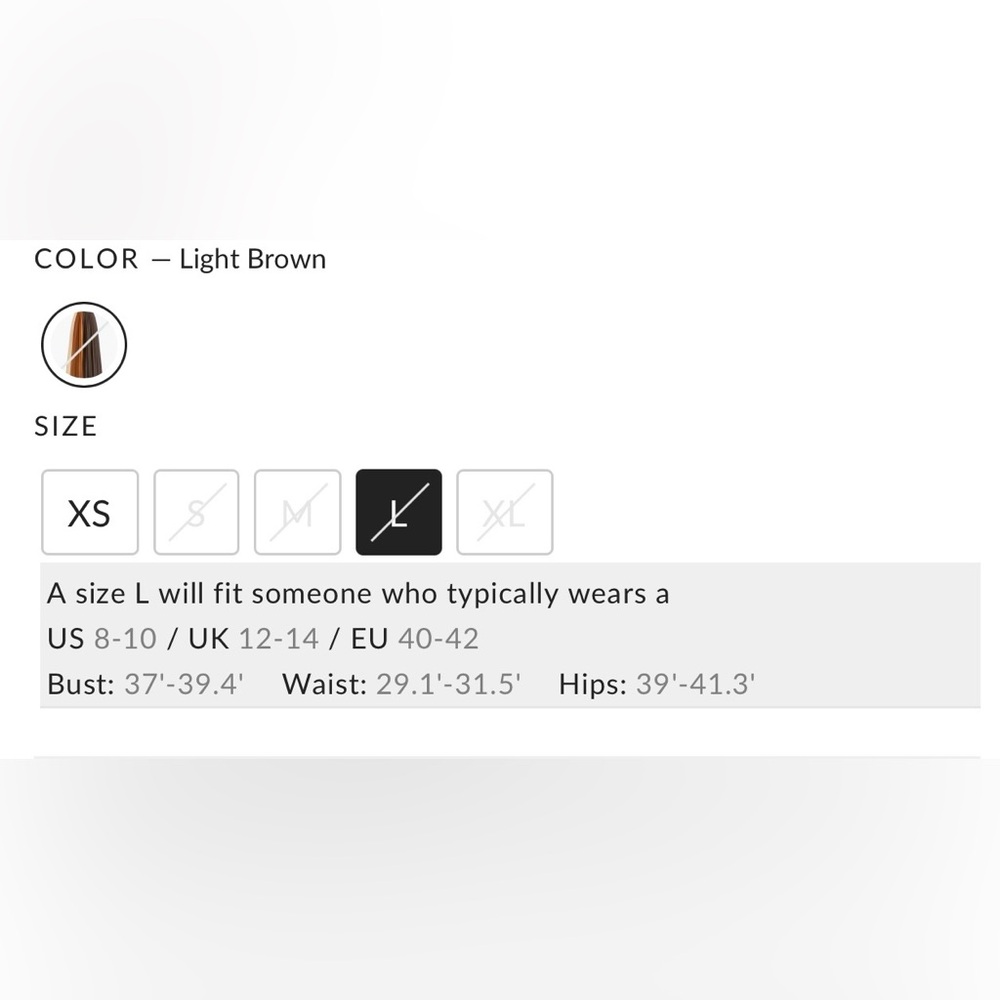Click the hips measurement 39'-41.3'
The width and height of the screenshot is (1000, 1000).
point(695,684)
